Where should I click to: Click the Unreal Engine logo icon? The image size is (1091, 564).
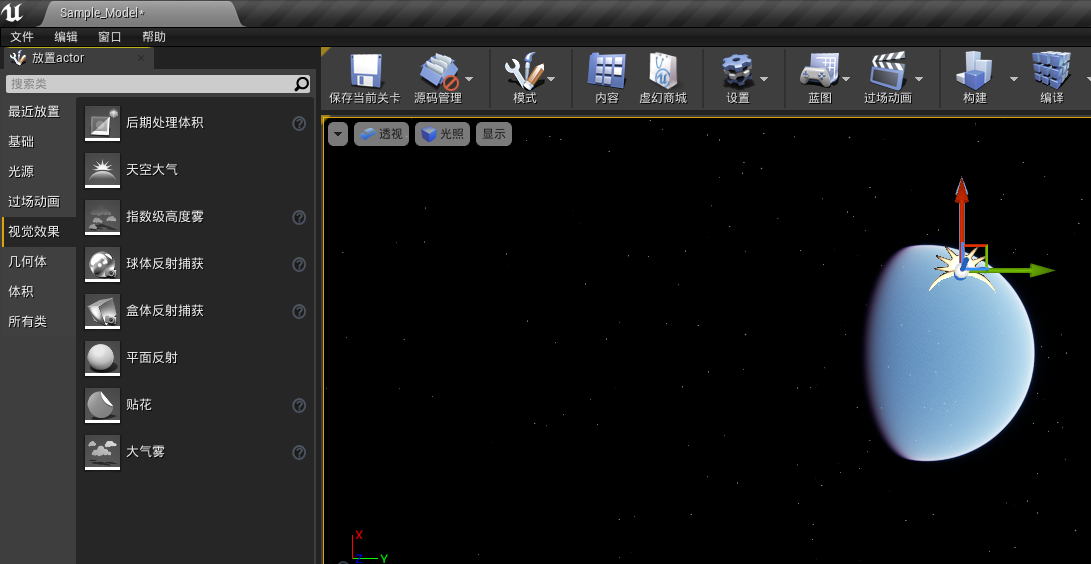pos(12,12)
